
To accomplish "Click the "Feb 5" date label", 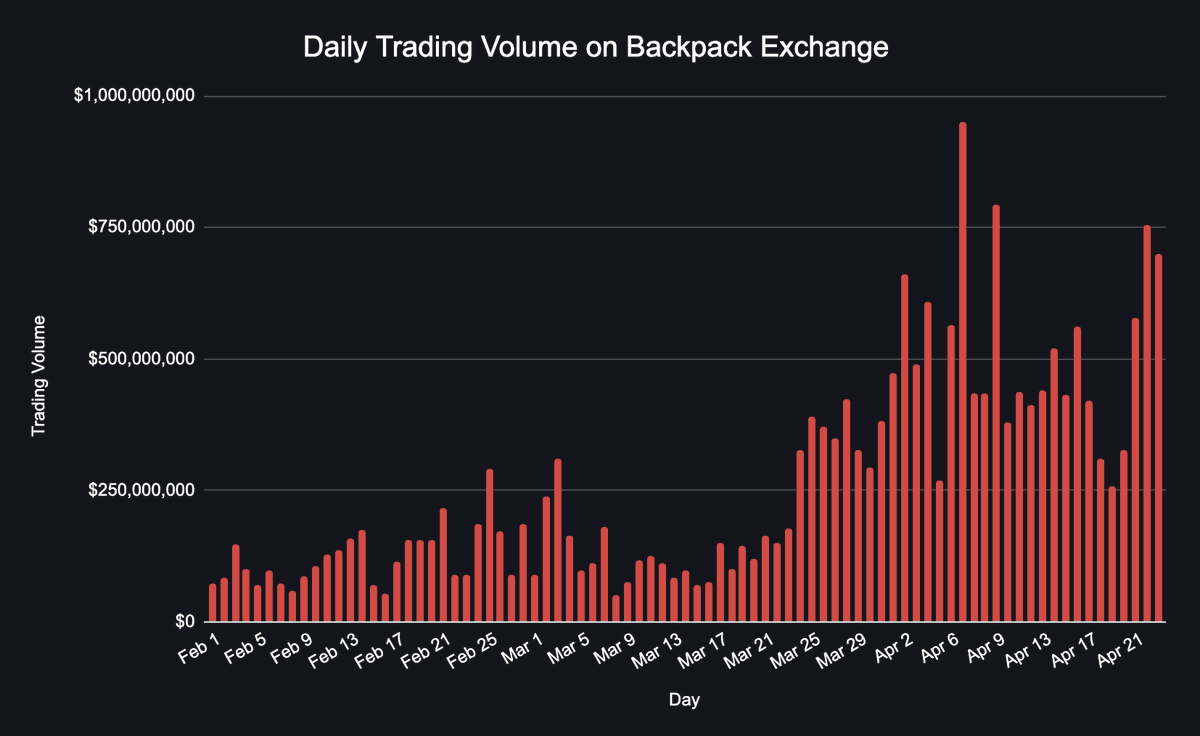I will [x=247, y=646].
